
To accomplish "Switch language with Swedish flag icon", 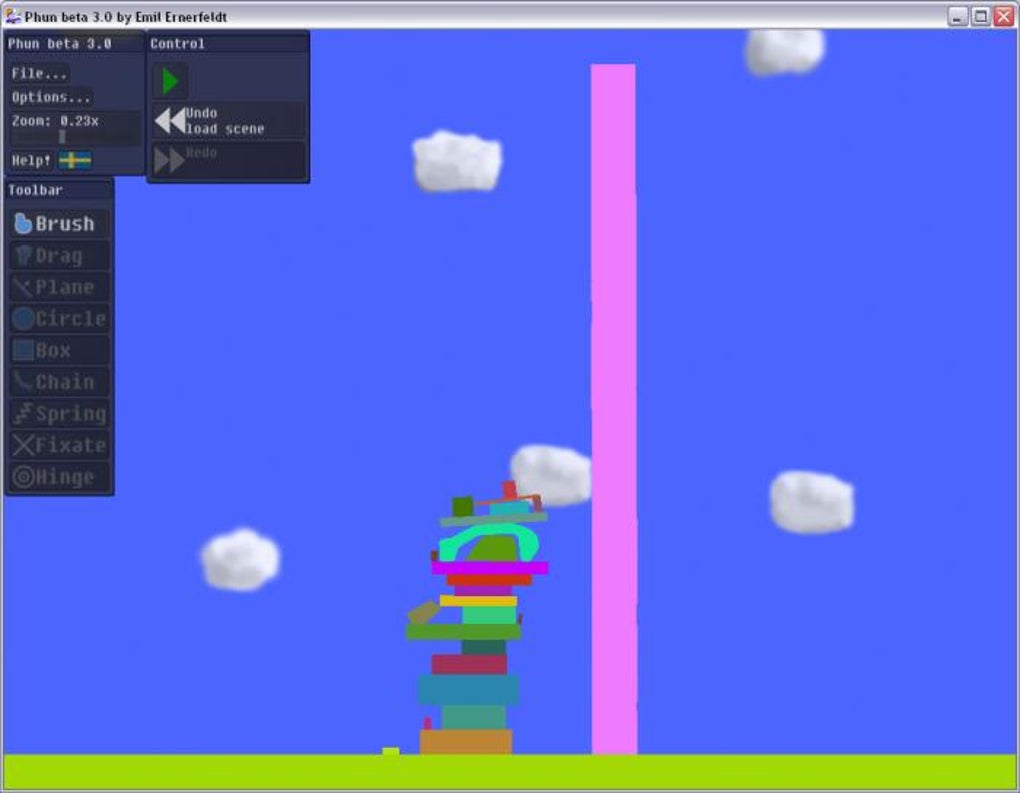I will 75,160.
